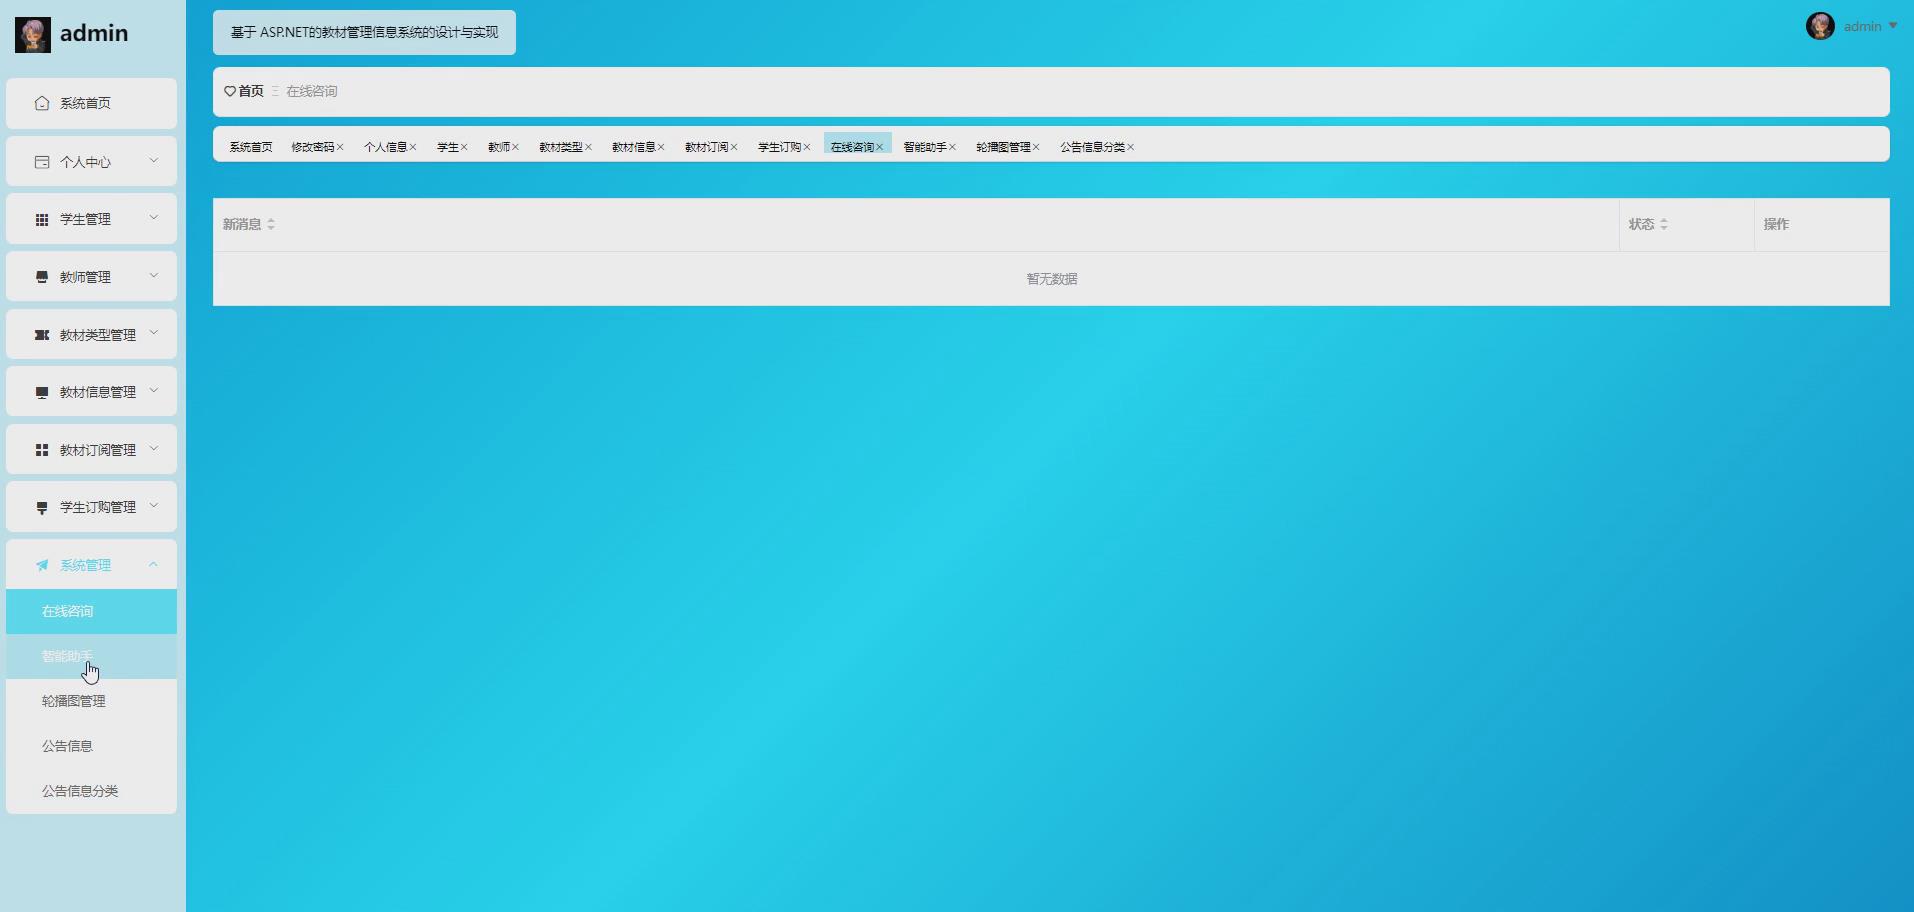Sort the table by 新消息 column
The width and height of the screenshot is (1914, 912).
tap(271, 224)
